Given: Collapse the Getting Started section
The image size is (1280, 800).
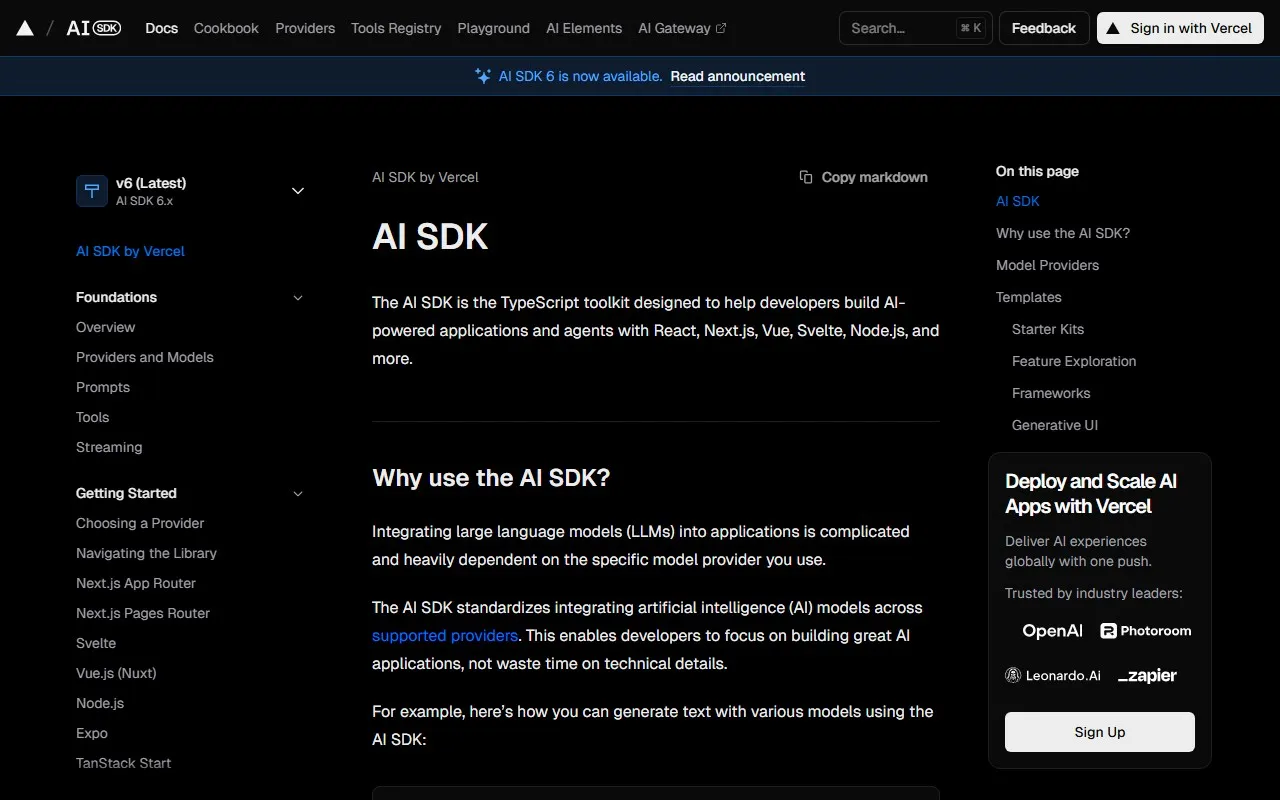Looking at the screenshot, I should point(297,493).
